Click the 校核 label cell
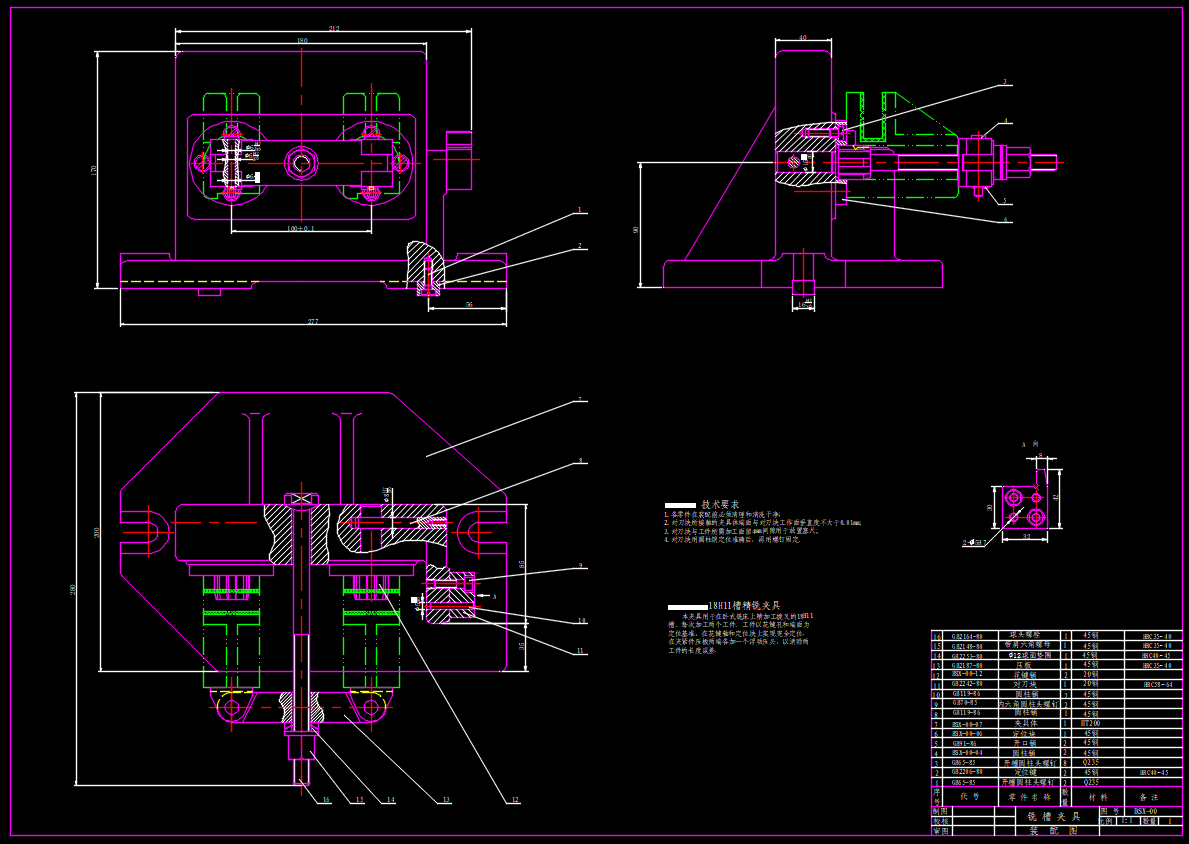Screen dimensions: 1189x844 [941, 821]
